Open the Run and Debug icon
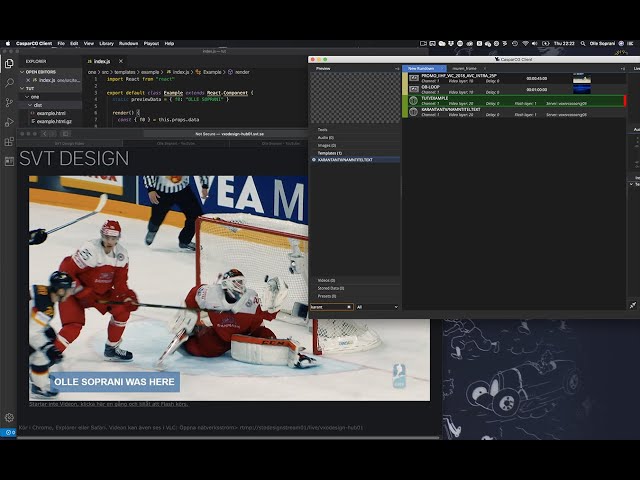This screenshot has width=640, height=480. (9, 122)
